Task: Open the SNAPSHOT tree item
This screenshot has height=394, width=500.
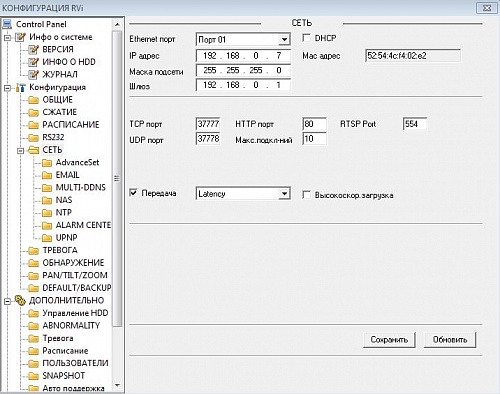Action: 63,376
